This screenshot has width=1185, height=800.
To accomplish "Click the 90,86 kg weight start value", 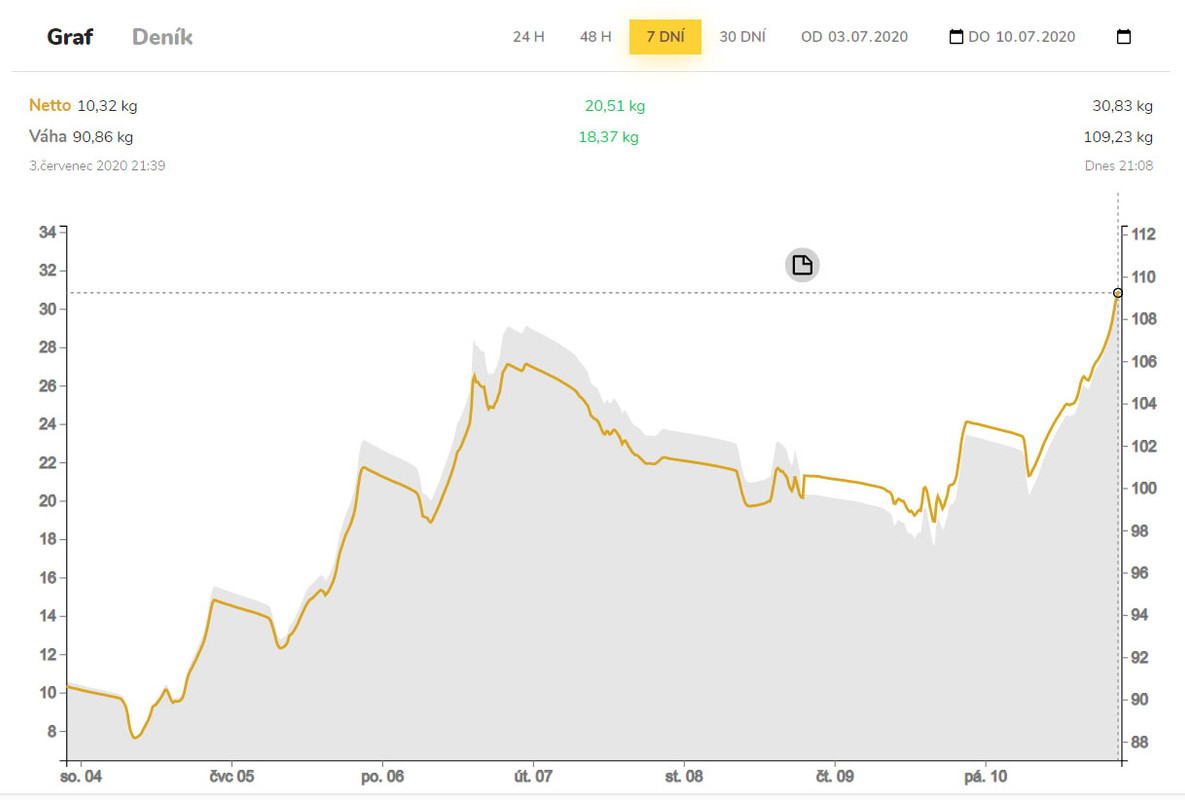I will click(103, 137).
